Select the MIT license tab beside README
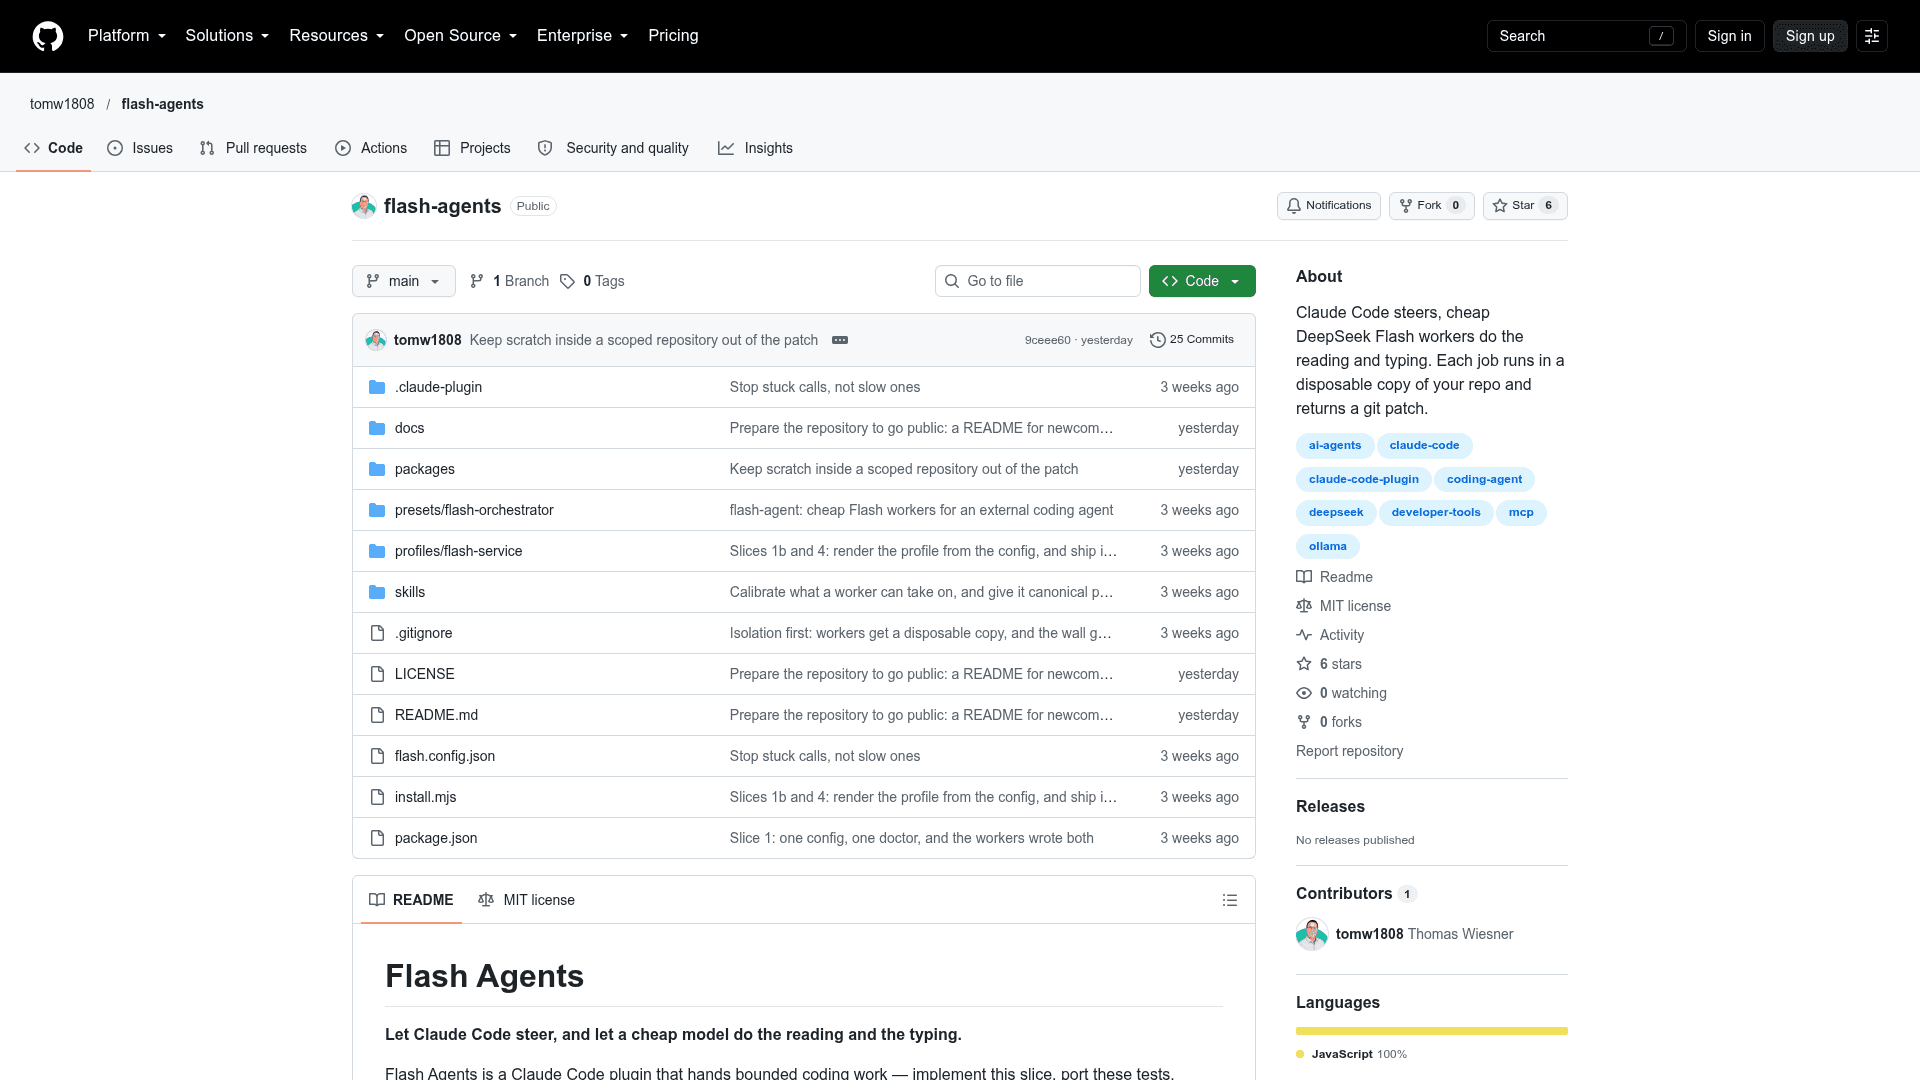 pyautogui.click(x=527, y=900)
